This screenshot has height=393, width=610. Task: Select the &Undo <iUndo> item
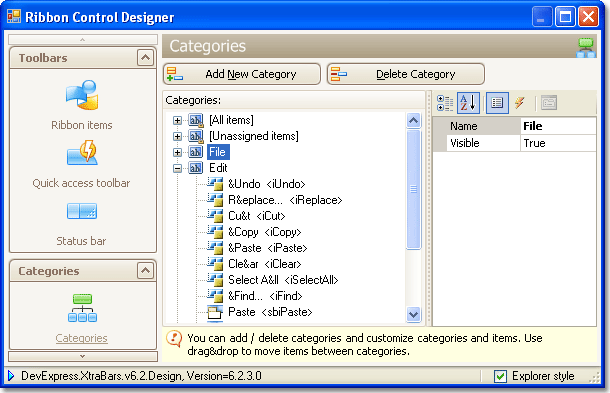(266, 184)
